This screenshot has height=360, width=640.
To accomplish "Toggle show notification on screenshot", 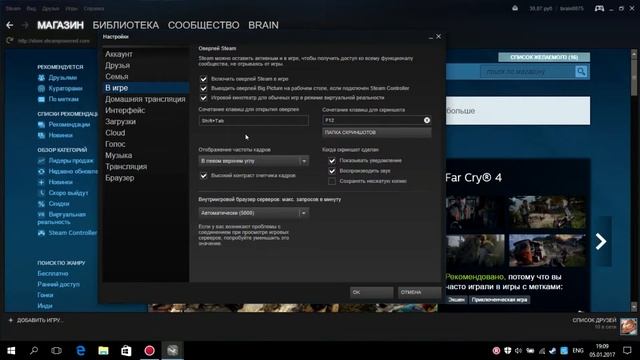I will 332,161.
